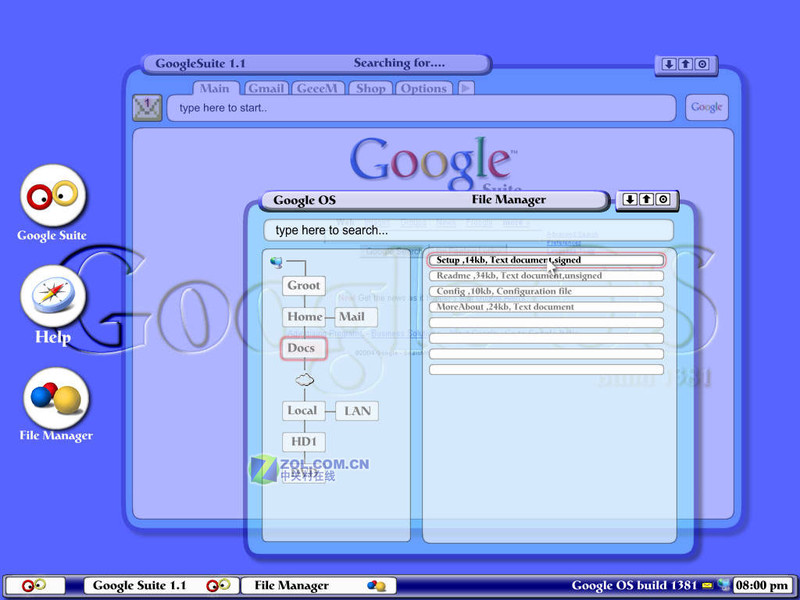Click the circle button in GoogleSuite titlebar
Screen dimensions: 800x600
point(703,64)
